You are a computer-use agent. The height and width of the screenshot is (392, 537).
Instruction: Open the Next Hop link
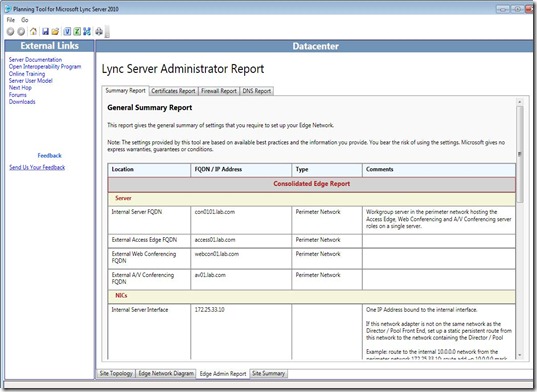click(x=20, y=88)
